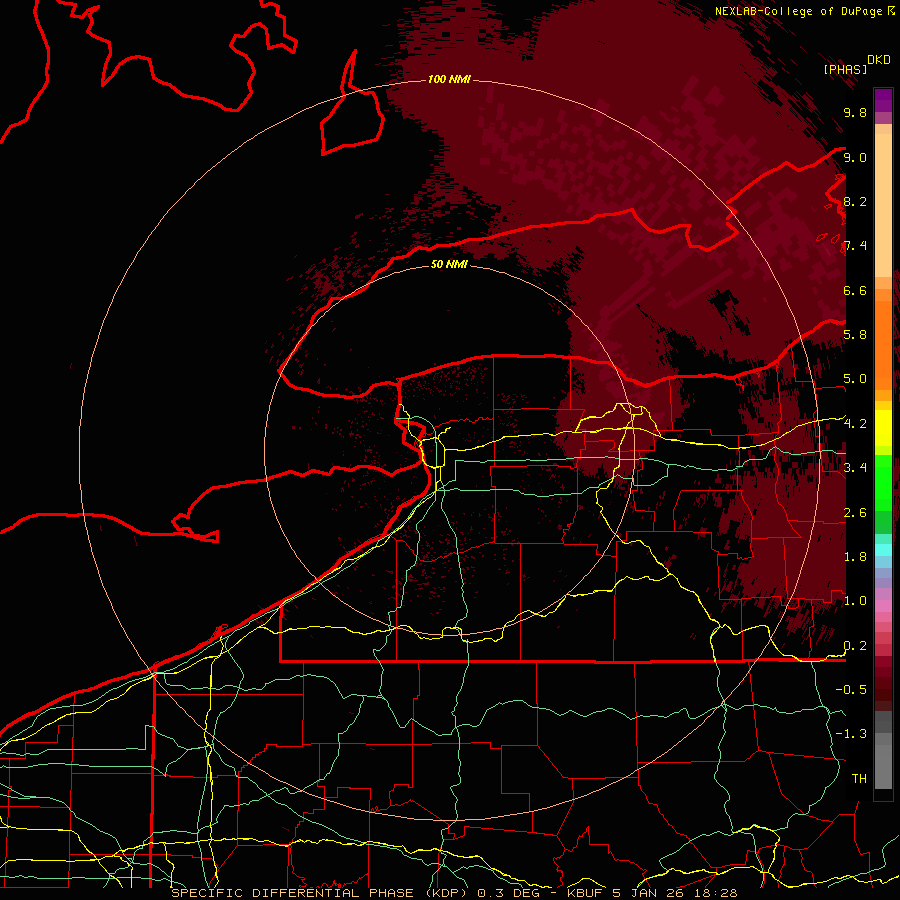Click the 18:28 timestamp
Viewport: 900px width, 900px height.
coord(718,893)
